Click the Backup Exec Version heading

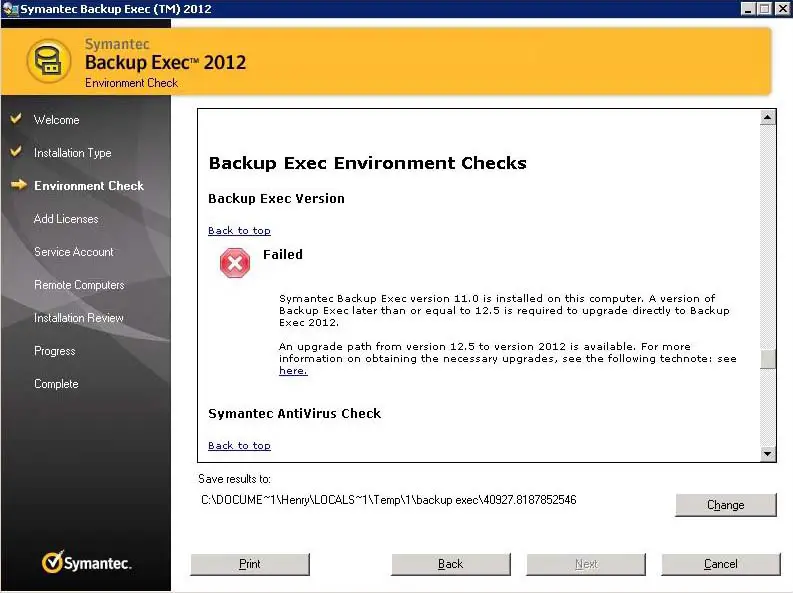pos(276,198)
